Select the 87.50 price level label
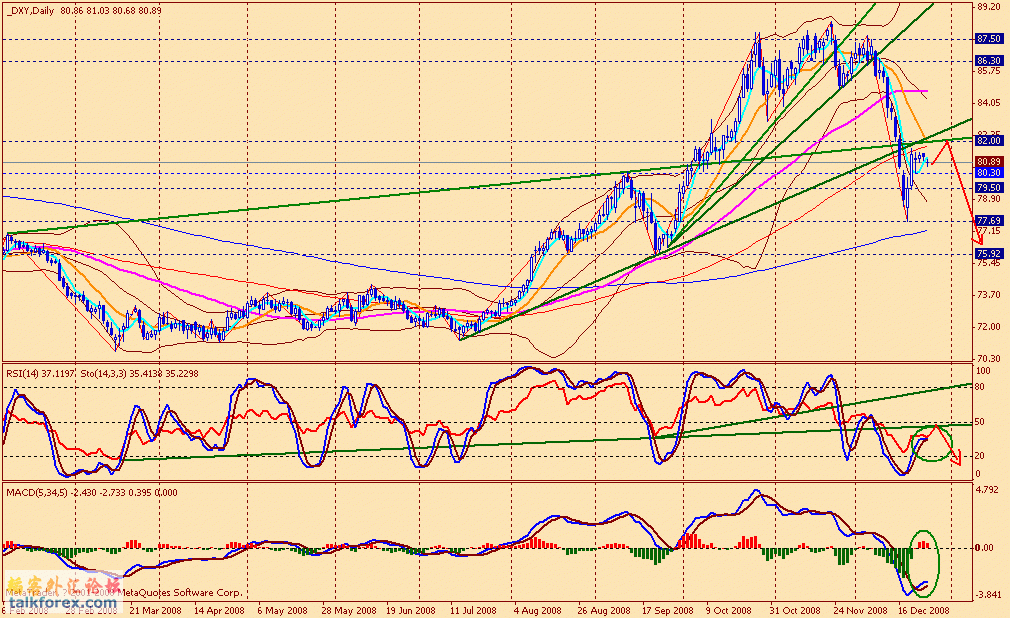This screenshot has height=618, width=1010. tap(988, 39)
